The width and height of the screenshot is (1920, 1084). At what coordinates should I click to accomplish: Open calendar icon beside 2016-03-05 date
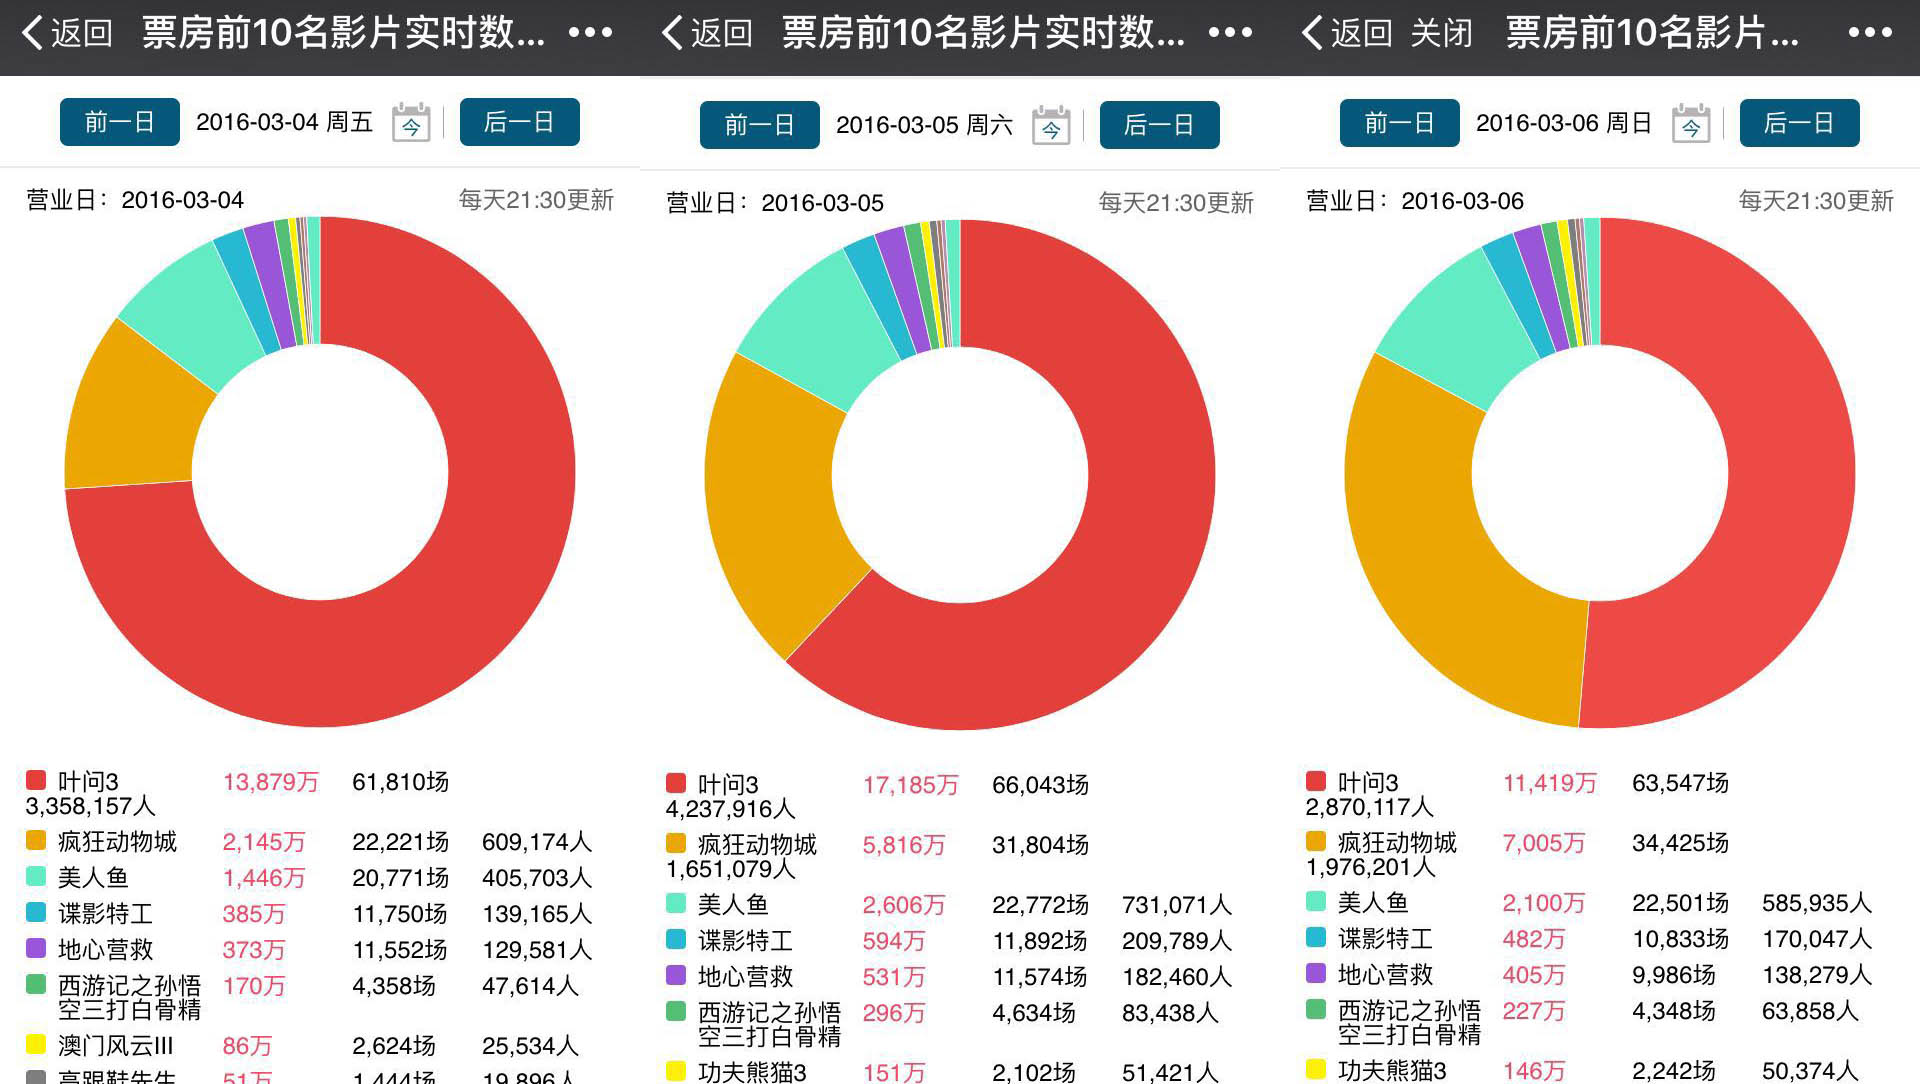click(1051, 126)
